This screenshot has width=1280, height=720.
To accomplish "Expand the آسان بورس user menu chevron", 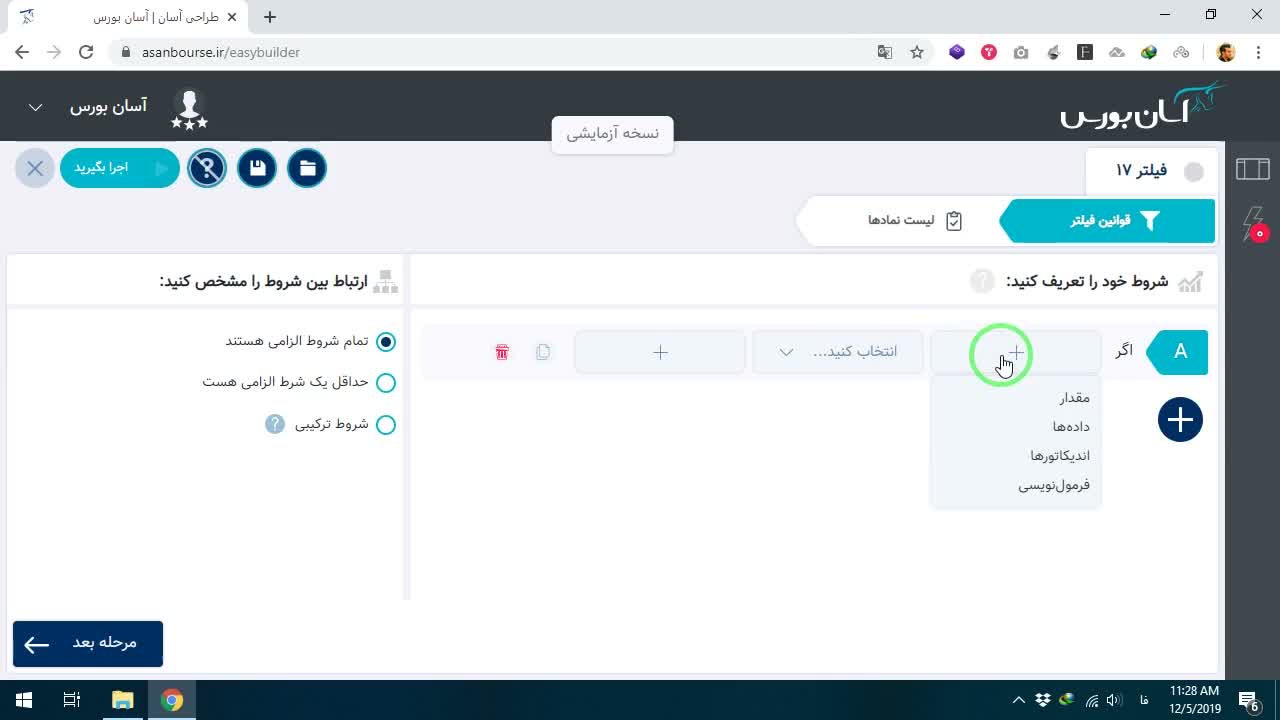I will pyautogui.click(x=35, y=107).
